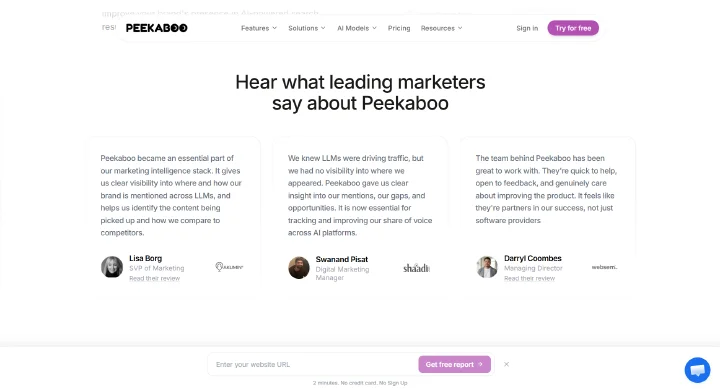Click the Try for free button
The image size is (720, 389).
573,28
